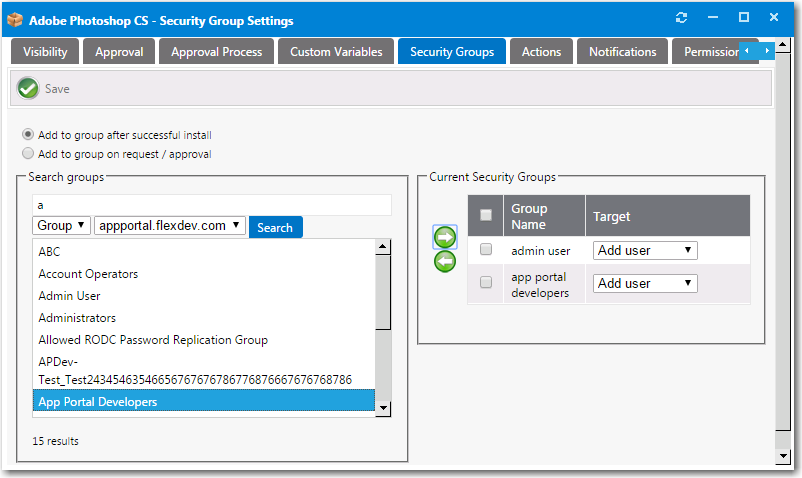Select Add to group on request / approval

pyautogui.click(x=28, y=154)
